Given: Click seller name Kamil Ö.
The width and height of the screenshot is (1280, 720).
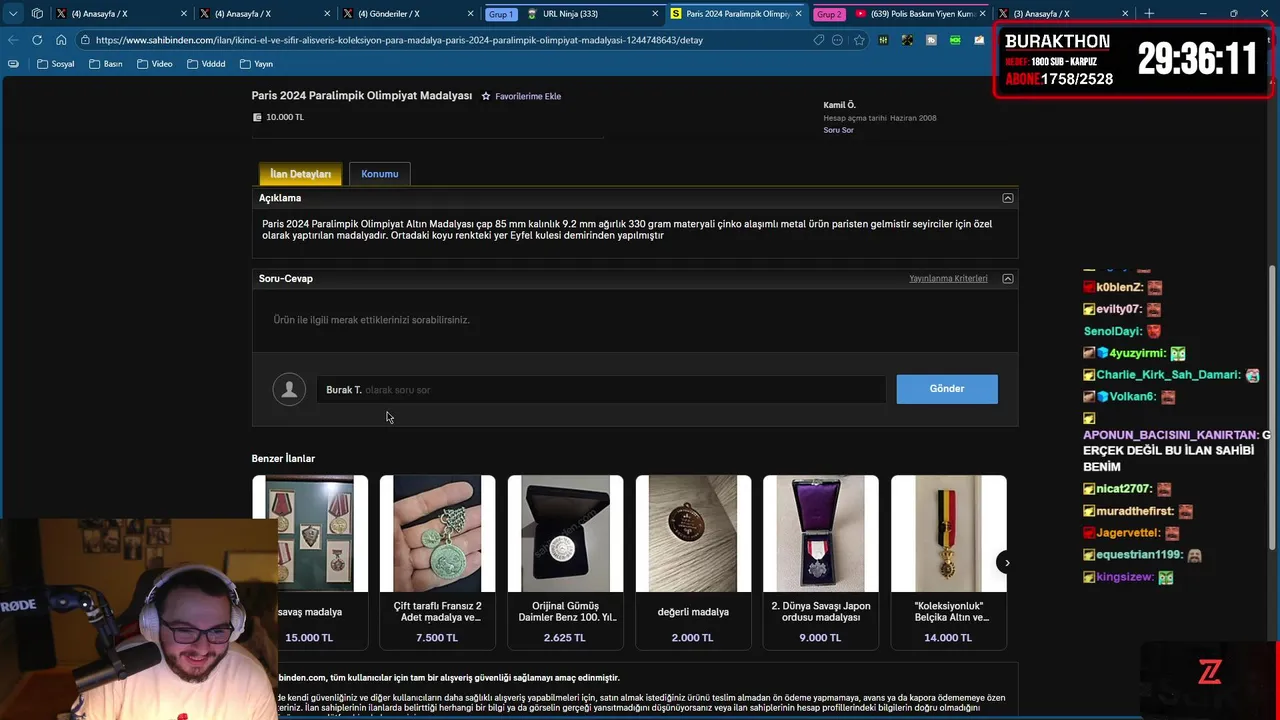Looking at the screenshot, I should point(839,105).
